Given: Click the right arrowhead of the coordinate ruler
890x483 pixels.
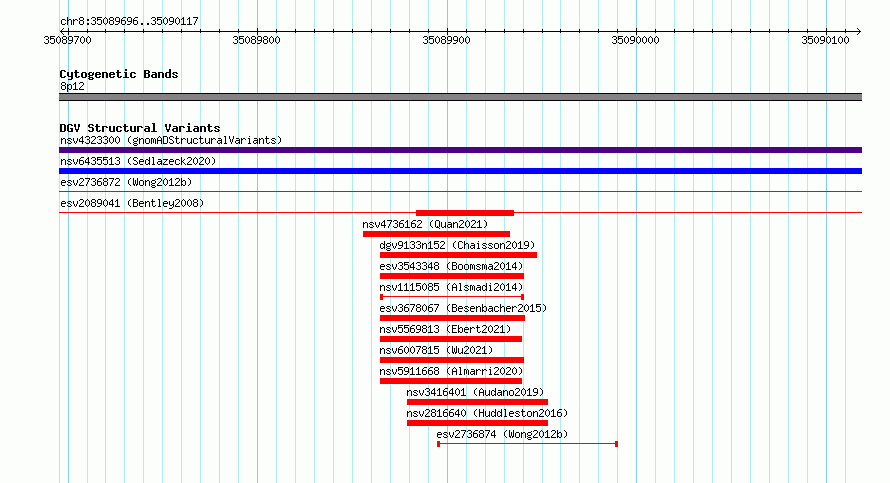Looking at the screenshot, I should tap(859, 32).
